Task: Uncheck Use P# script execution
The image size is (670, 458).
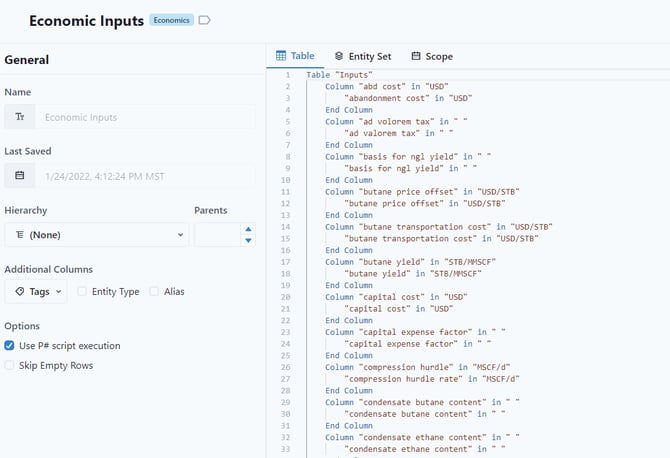Action: [10, 346]
